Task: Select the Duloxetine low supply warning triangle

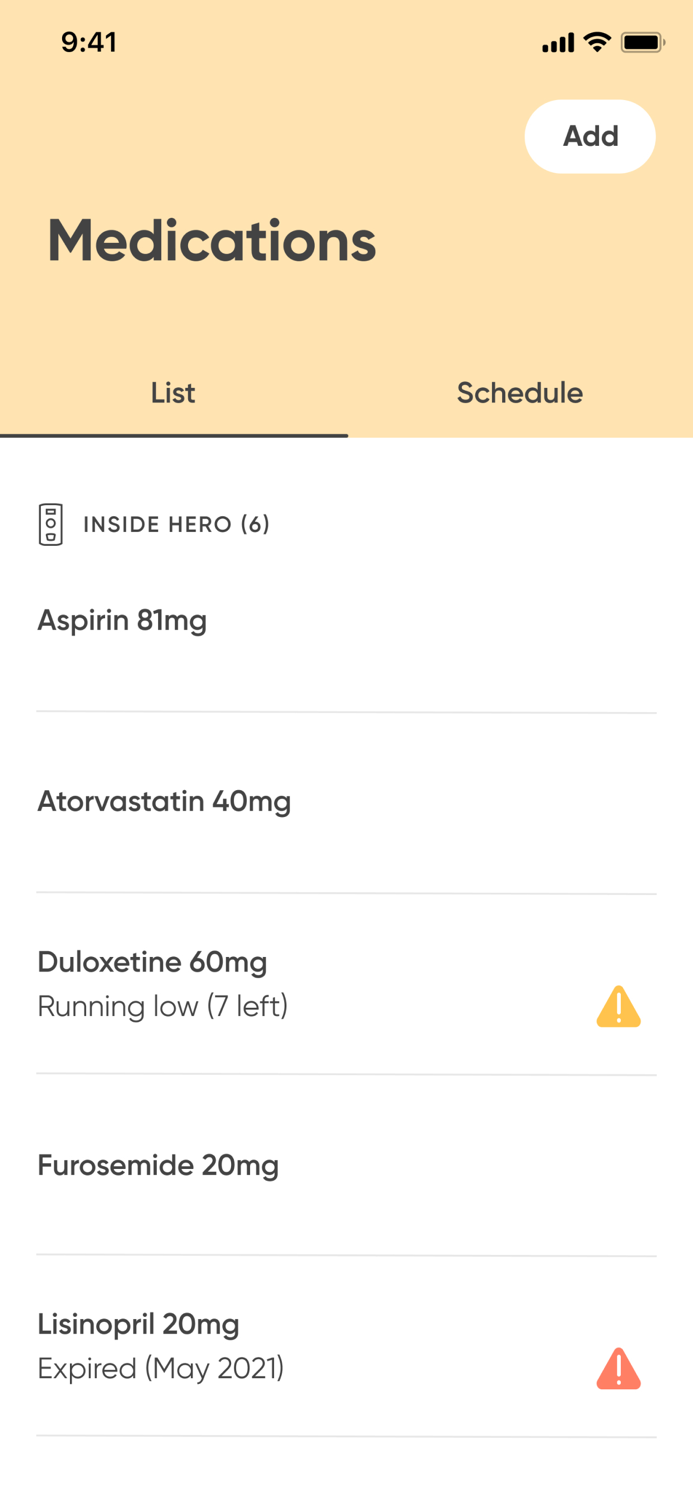Action: tap(618, 1006)
